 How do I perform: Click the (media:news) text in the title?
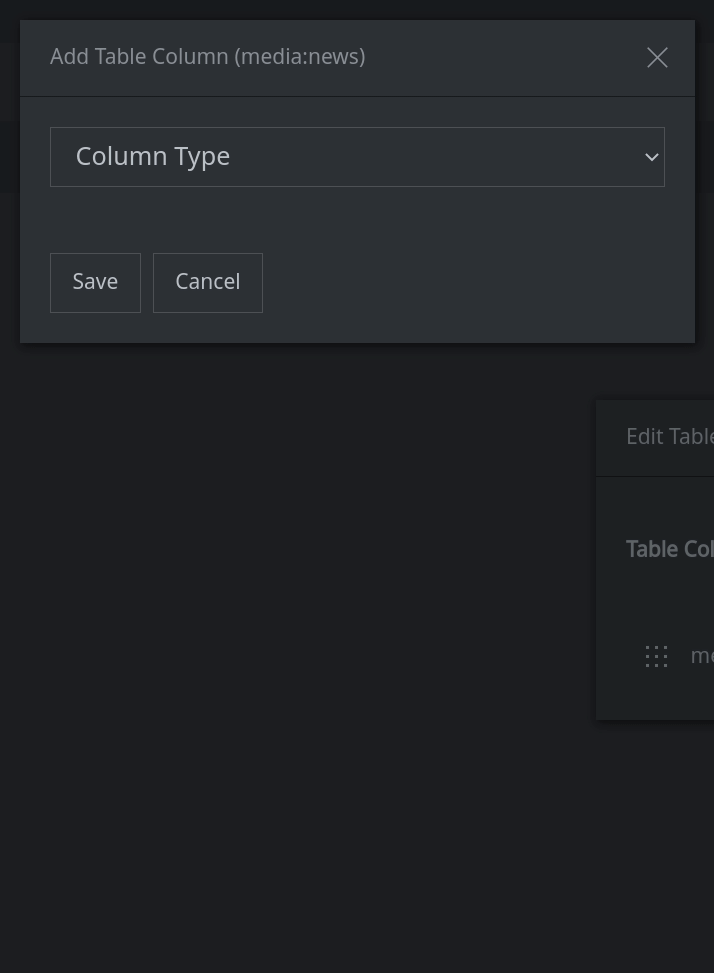[300, 57]
